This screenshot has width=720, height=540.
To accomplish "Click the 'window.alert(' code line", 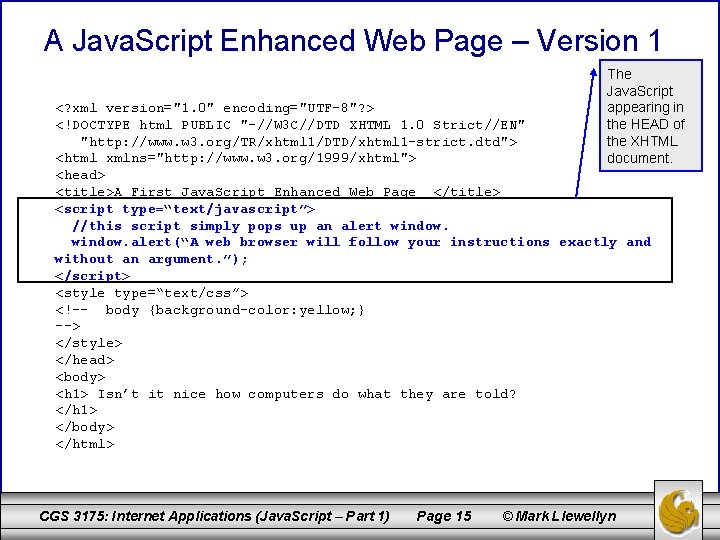I will point(361,242).
